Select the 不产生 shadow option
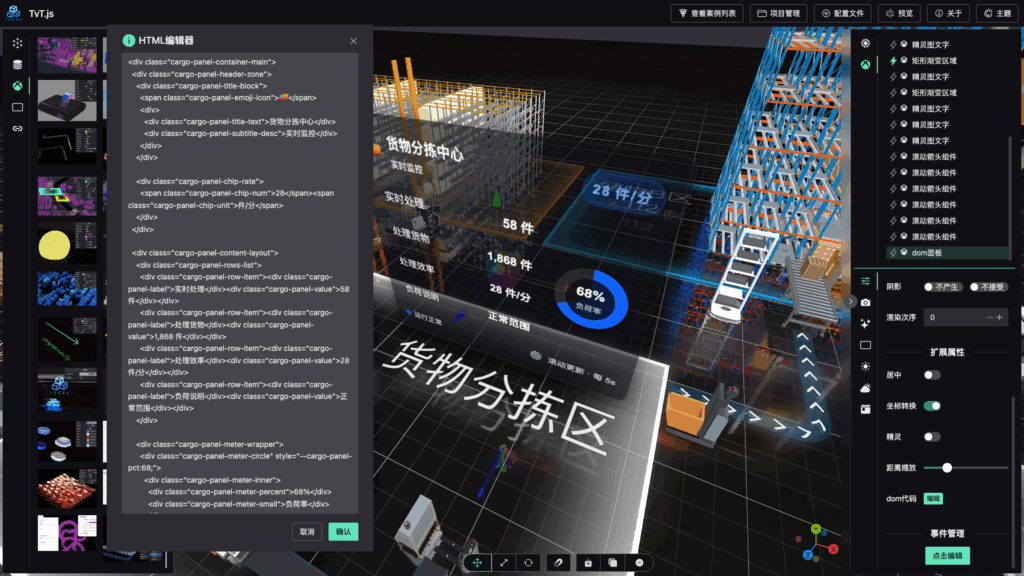The image size is (1024, 576). tap(943, 287)
